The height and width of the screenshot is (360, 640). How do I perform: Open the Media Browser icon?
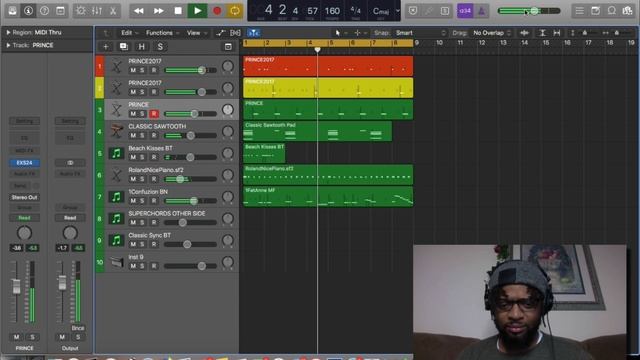click(x=627, y=11)
